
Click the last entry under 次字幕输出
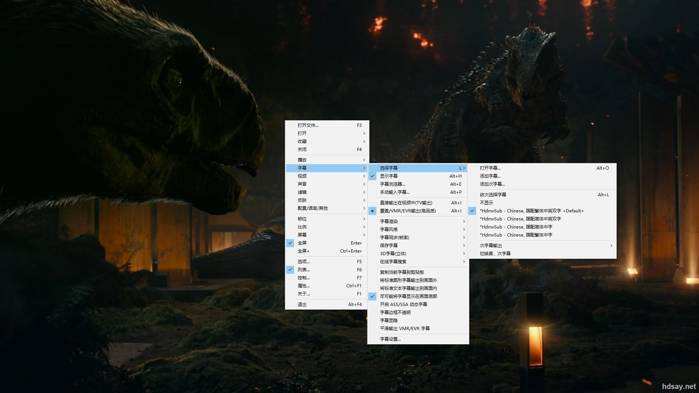(542, 254)
